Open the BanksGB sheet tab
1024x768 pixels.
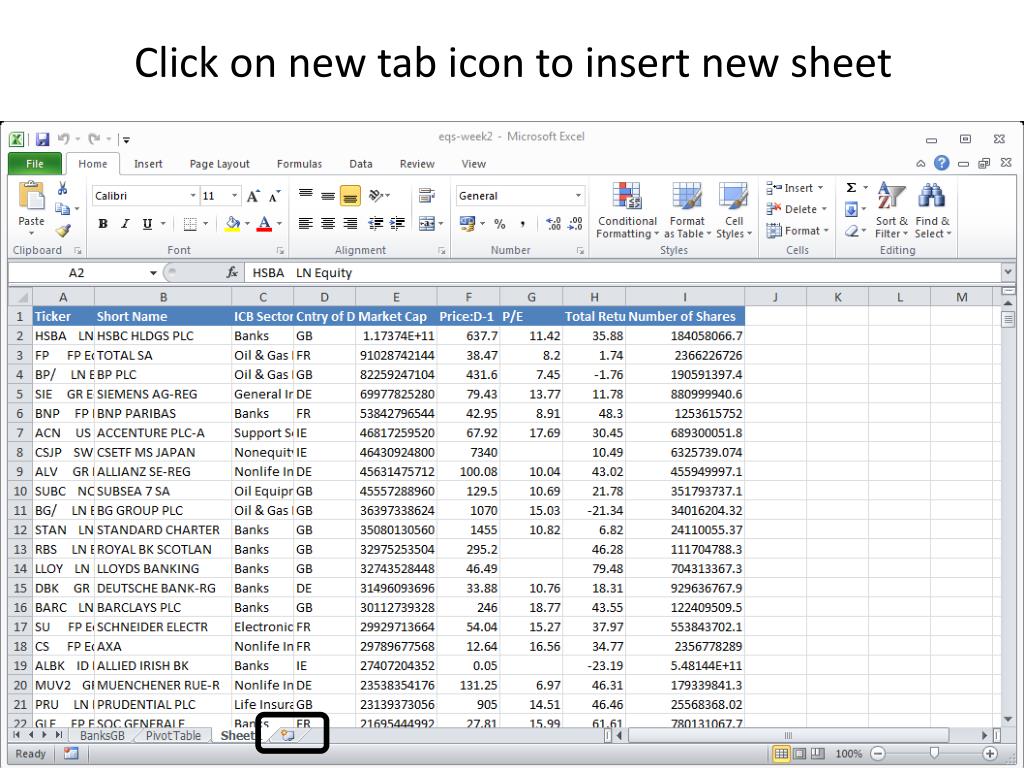coord(102,735)
